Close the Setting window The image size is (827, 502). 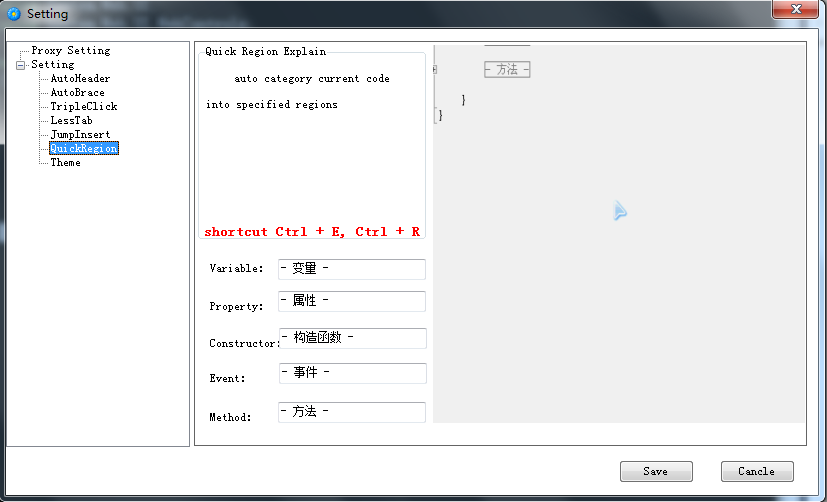click(x=796, y=9)
